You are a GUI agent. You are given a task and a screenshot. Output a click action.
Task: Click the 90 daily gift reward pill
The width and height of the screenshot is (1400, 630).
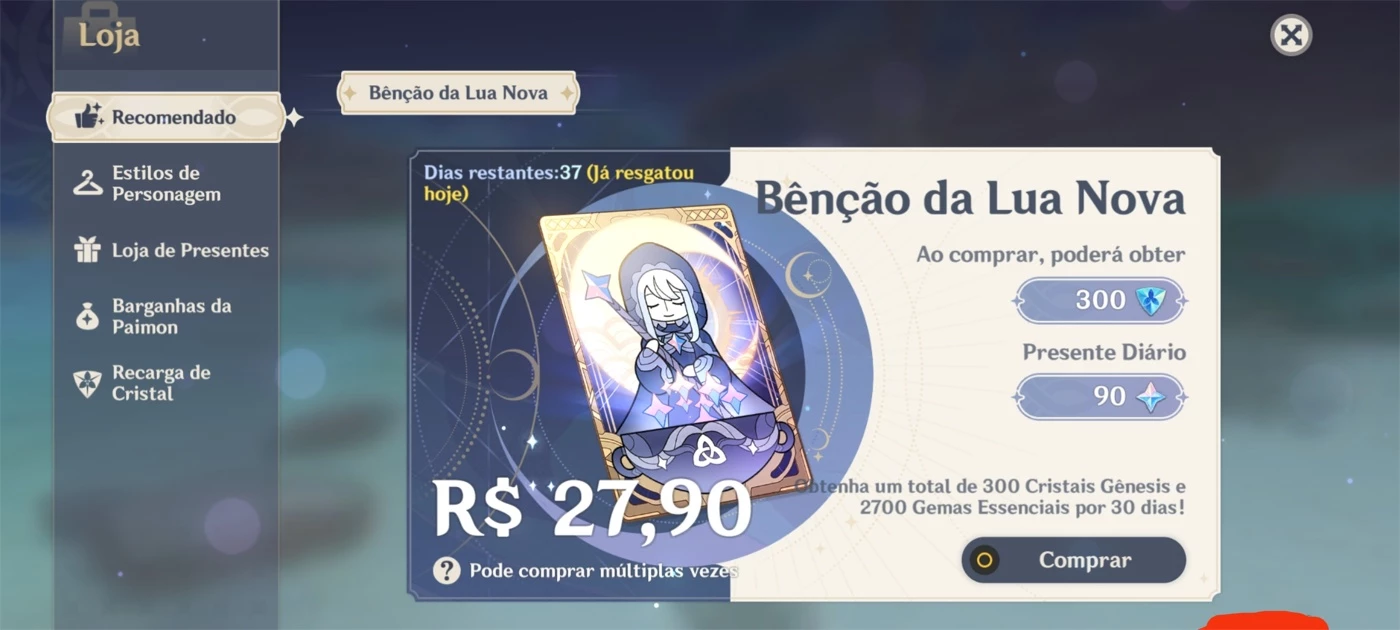click(x=1100, y=396)
